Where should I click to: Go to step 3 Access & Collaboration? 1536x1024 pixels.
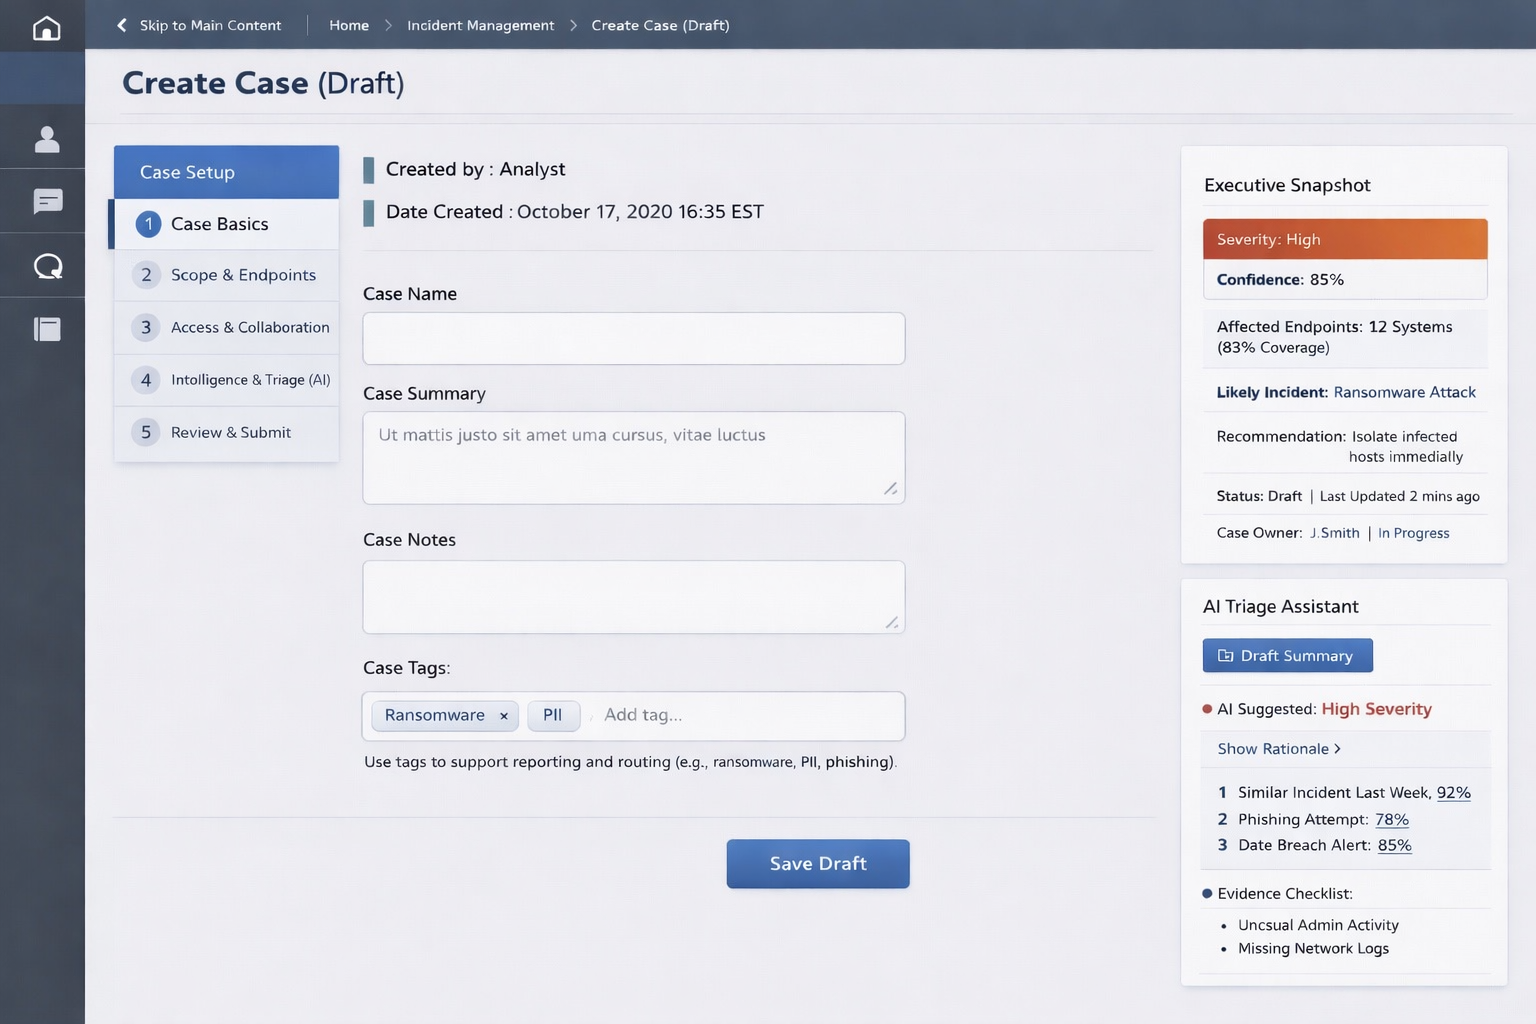pyautogui.click(x=249, y=327)
